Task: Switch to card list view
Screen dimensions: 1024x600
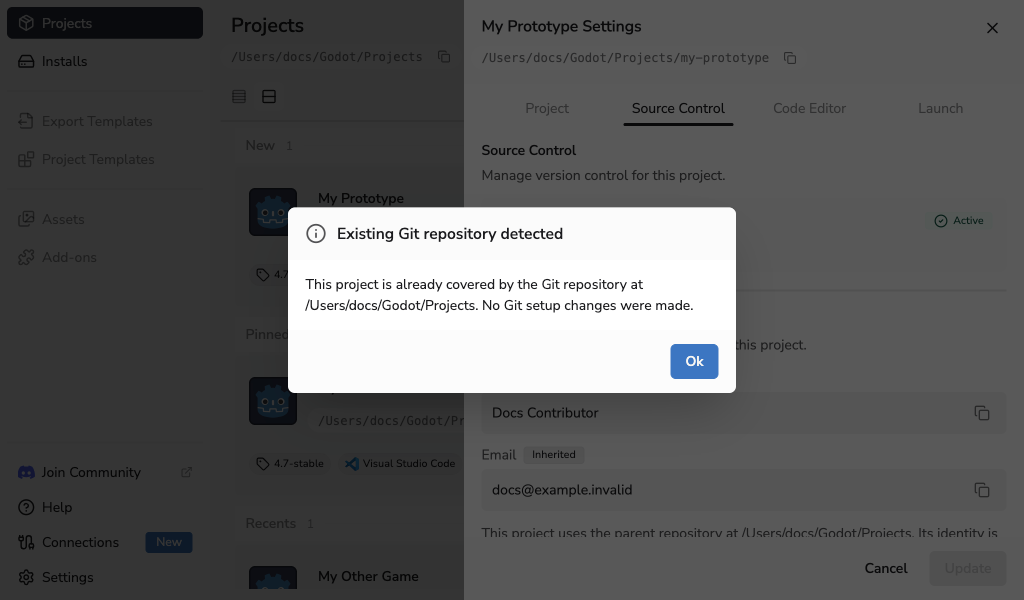Action: pyautogui.click(x=269, y=97)
